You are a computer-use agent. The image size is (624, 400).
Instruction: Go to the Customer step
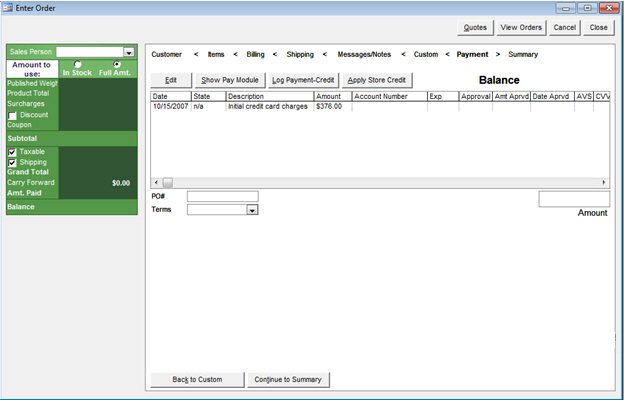click(x=166, y=54)
